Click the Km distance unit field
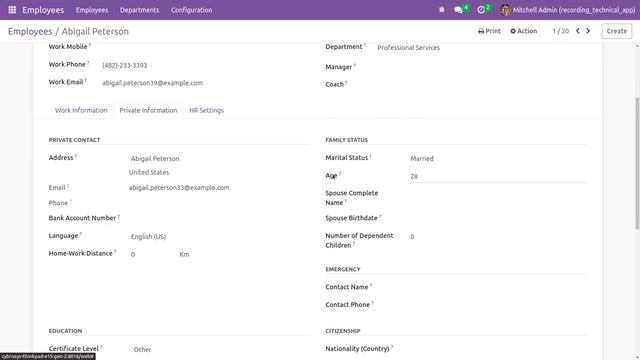640x360 pixels. (184, 254)
